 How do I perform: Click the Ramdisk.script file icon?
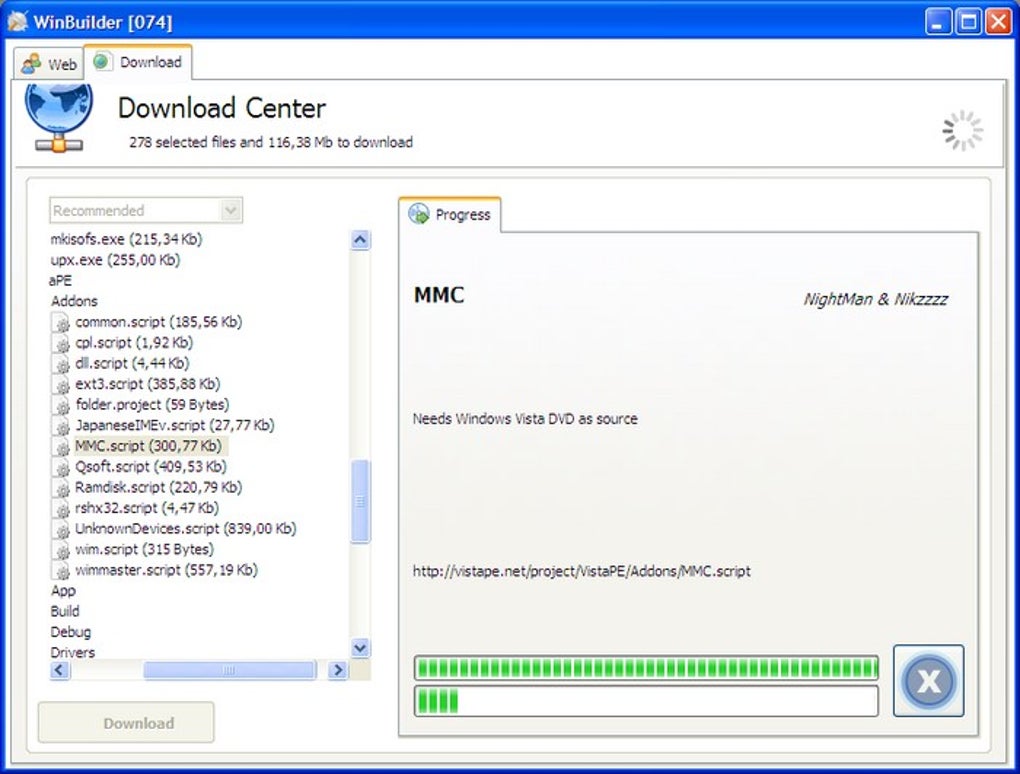pos(61,488)
